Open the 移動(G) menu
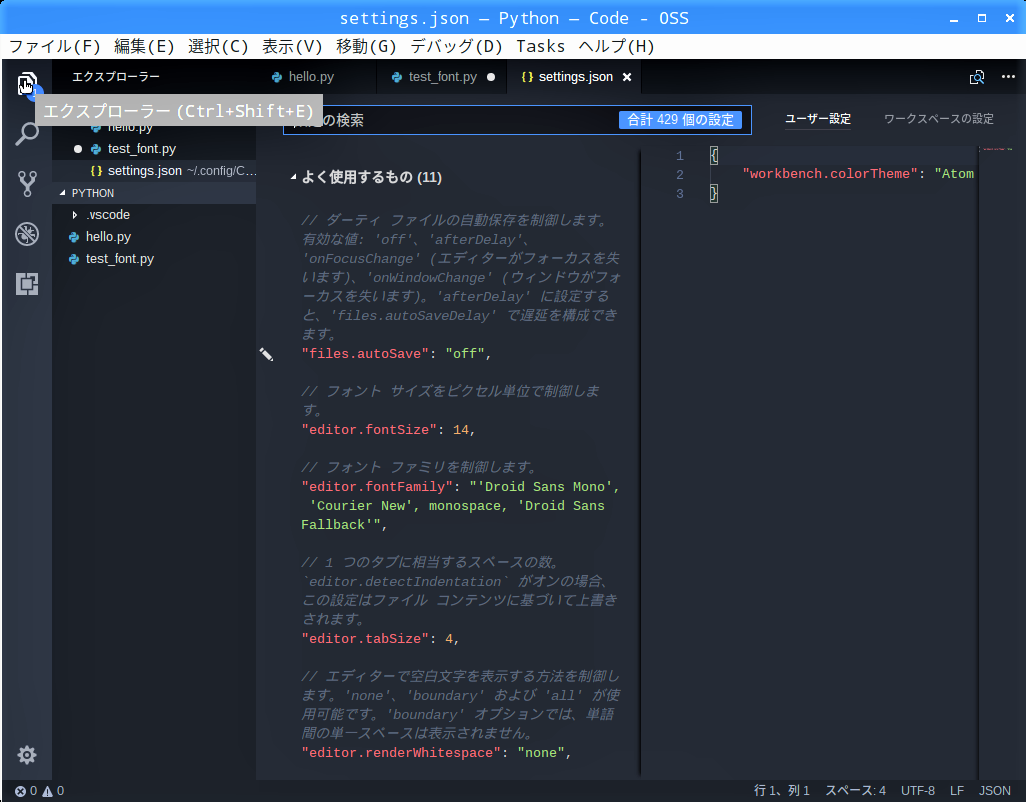Viewport: 1026px width, 802px height. click(x=366, y=46)
